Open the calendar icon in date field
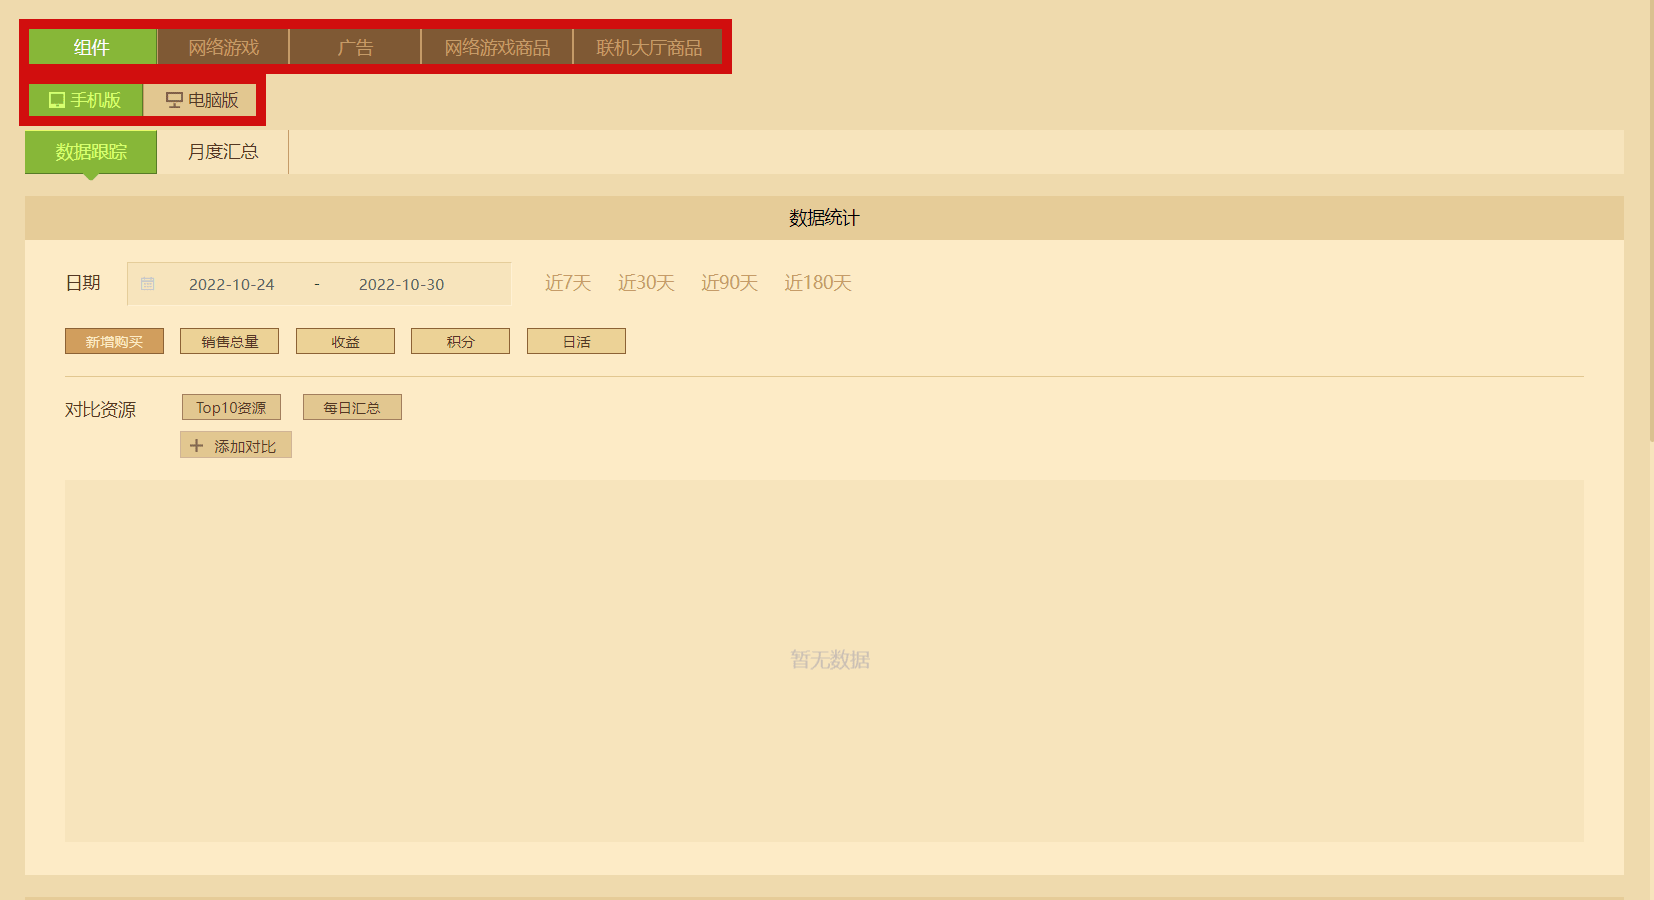 (x=147, y=284)
